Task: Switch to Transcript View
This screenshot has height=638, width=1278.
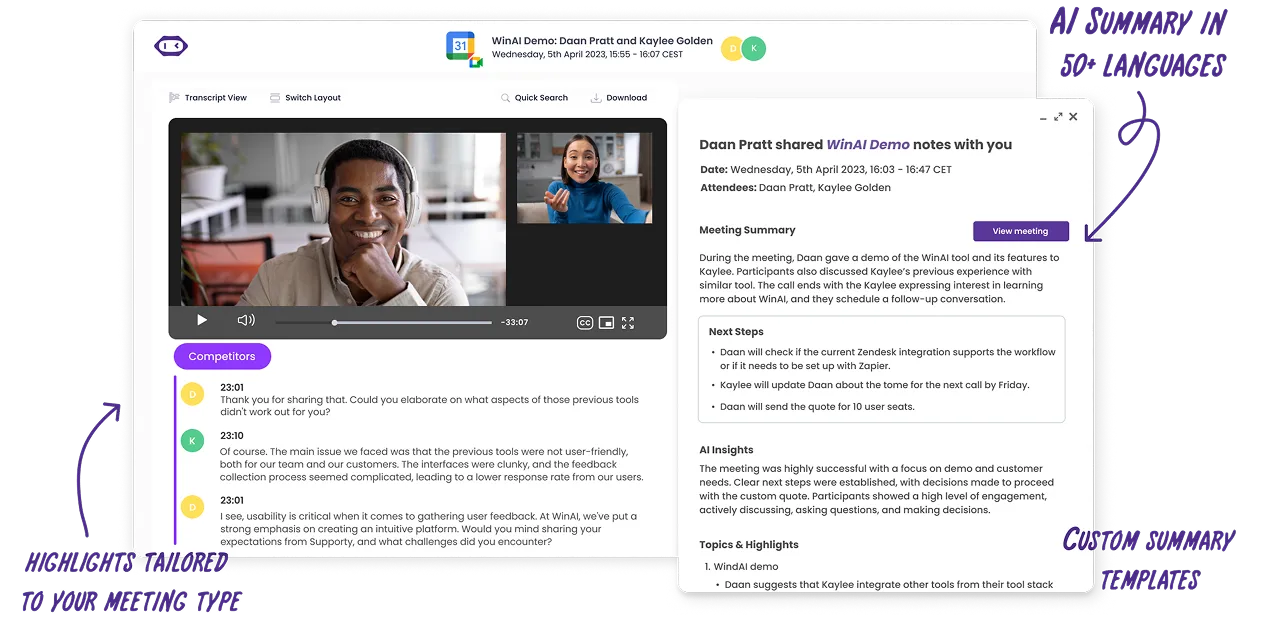Action: (208, 97)
